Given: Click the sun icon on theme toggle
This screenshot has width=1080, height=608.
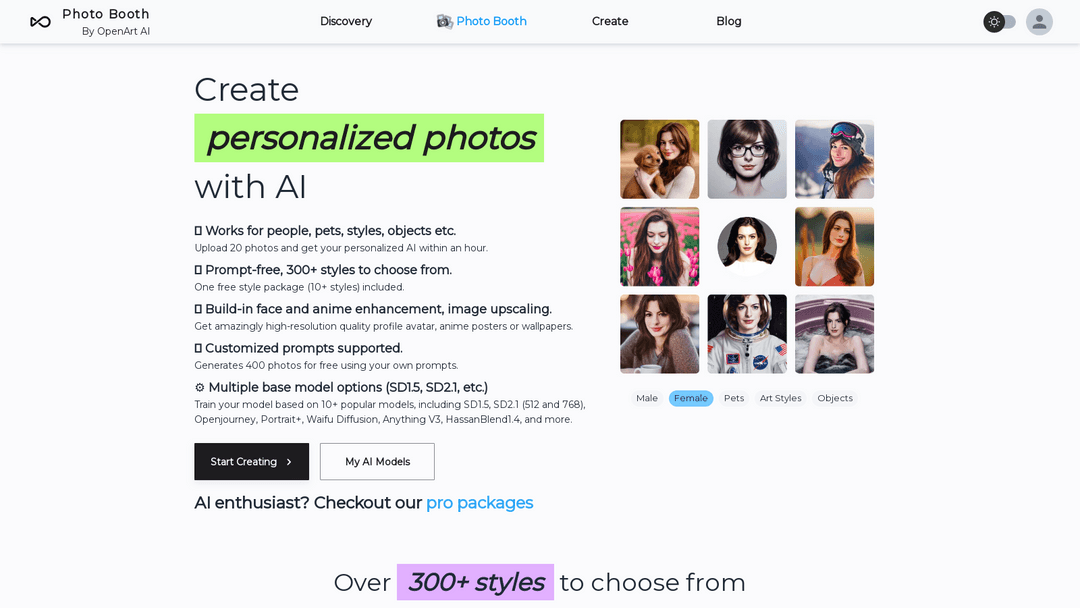Looking at the screenshot, I should [x=993, y=22].
